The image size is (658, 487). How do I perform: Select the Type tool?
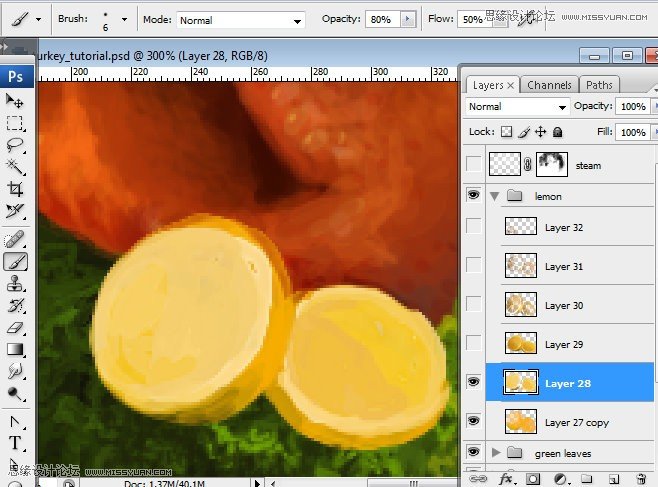[x=15, y=443]
